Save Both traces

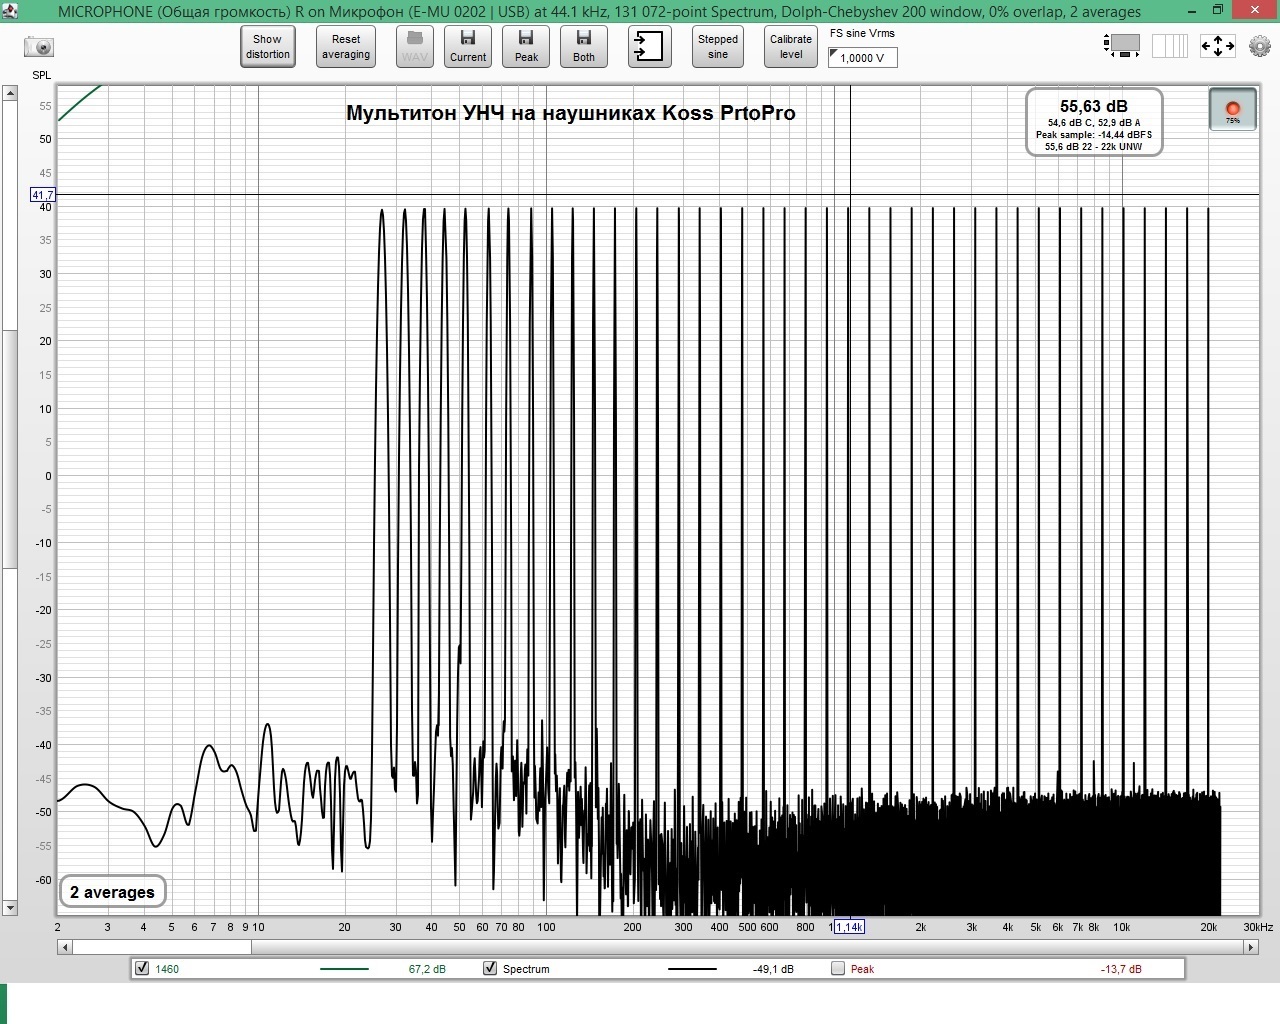pos(584,47)
